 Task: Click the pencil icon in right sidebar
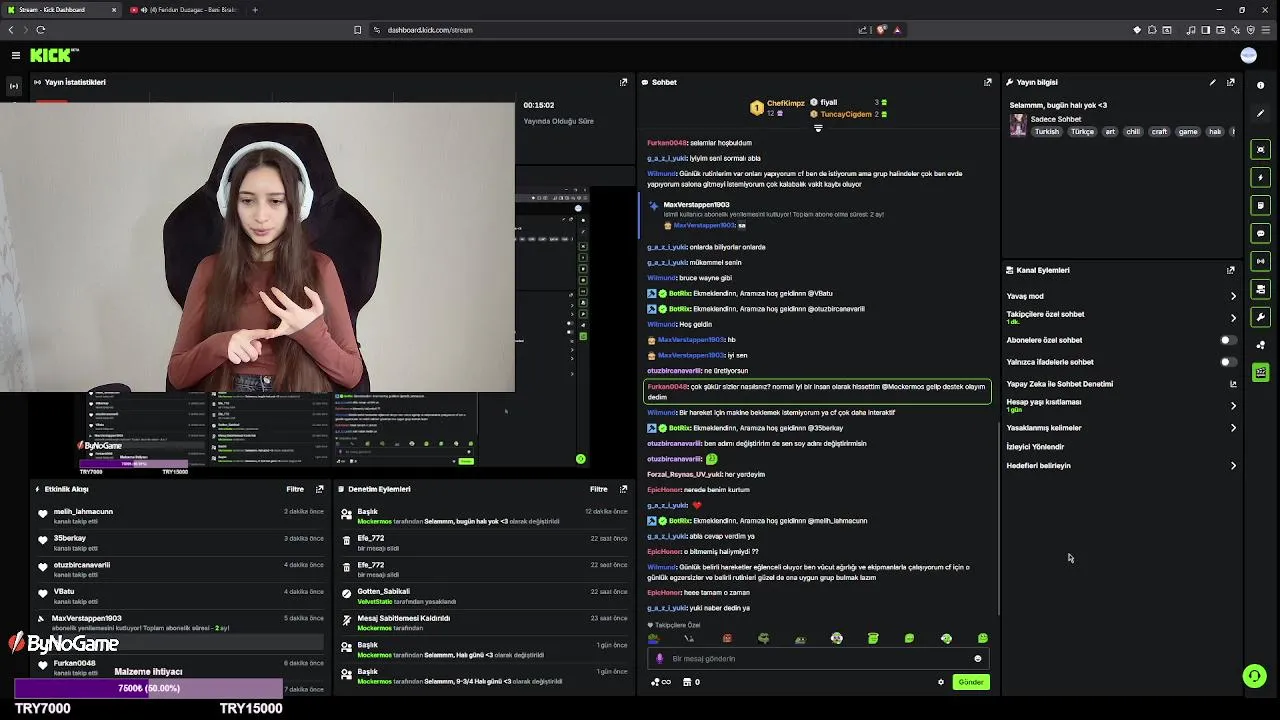(x=1260, y=113)
